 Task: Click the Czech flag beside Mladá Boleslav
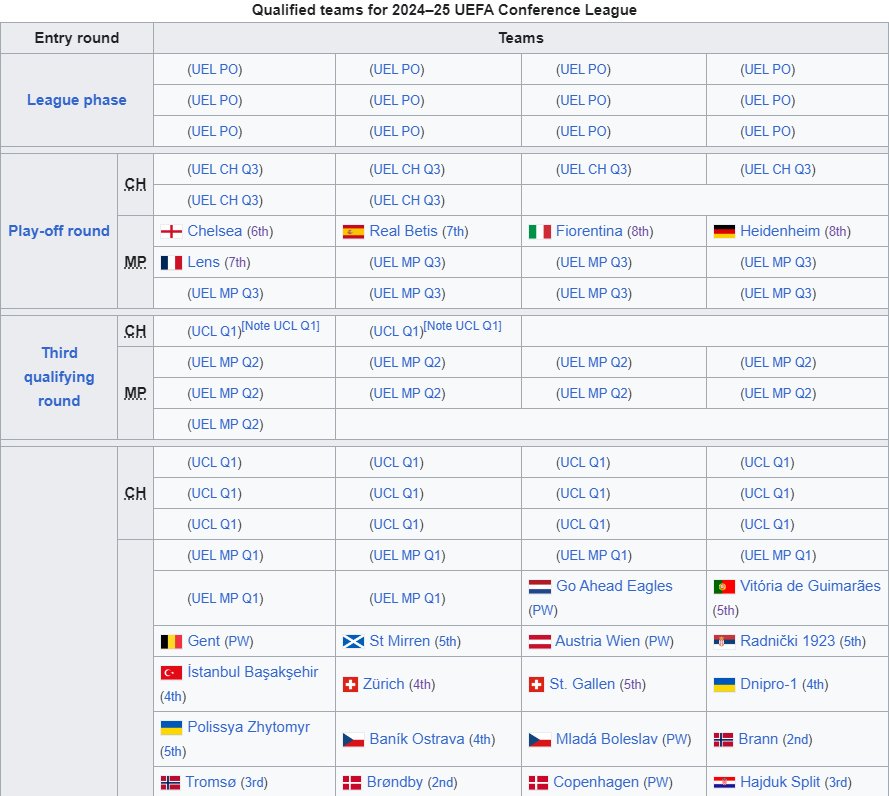click(x=540, y=739)
